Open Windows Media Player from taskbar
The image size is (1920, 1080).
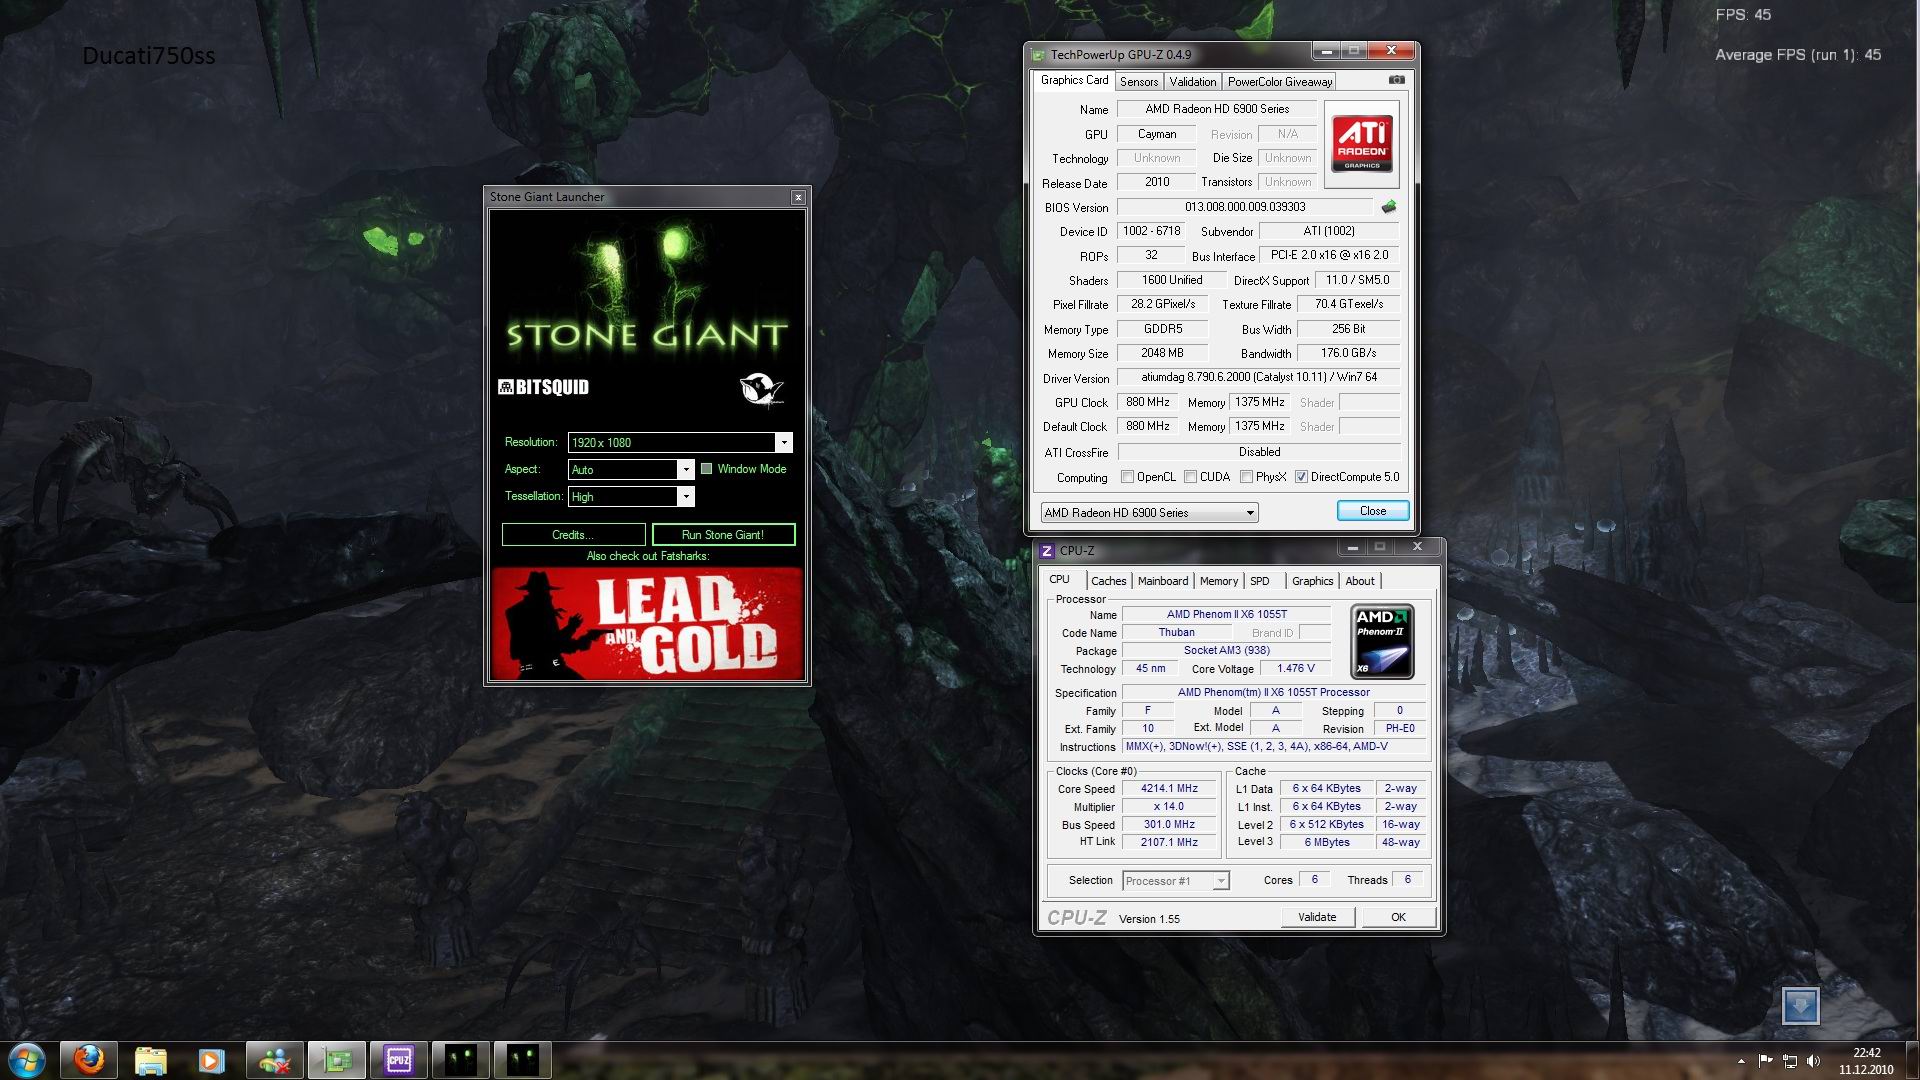(x=211, y=1059)
